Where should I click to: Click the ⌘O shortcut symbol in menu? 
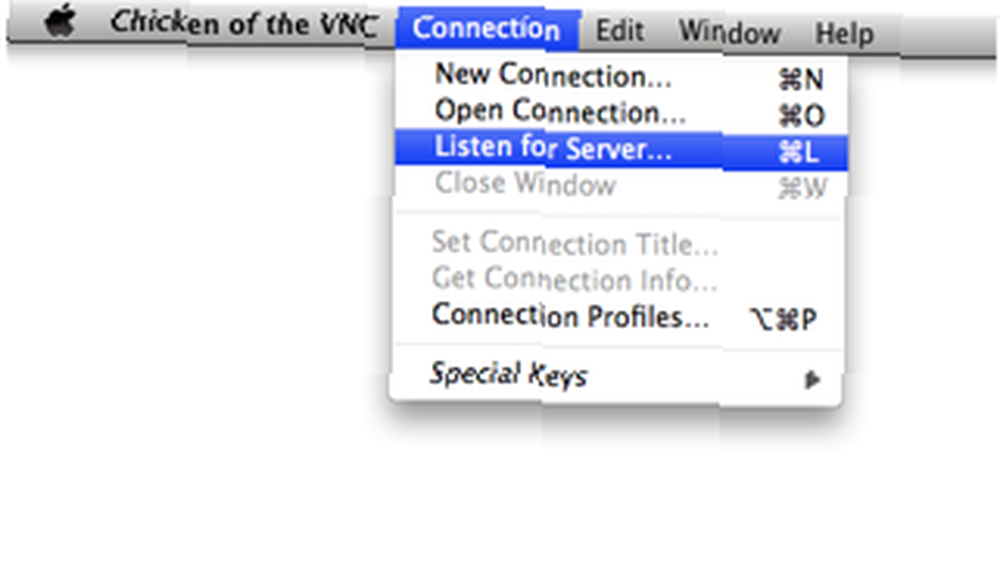802,116
